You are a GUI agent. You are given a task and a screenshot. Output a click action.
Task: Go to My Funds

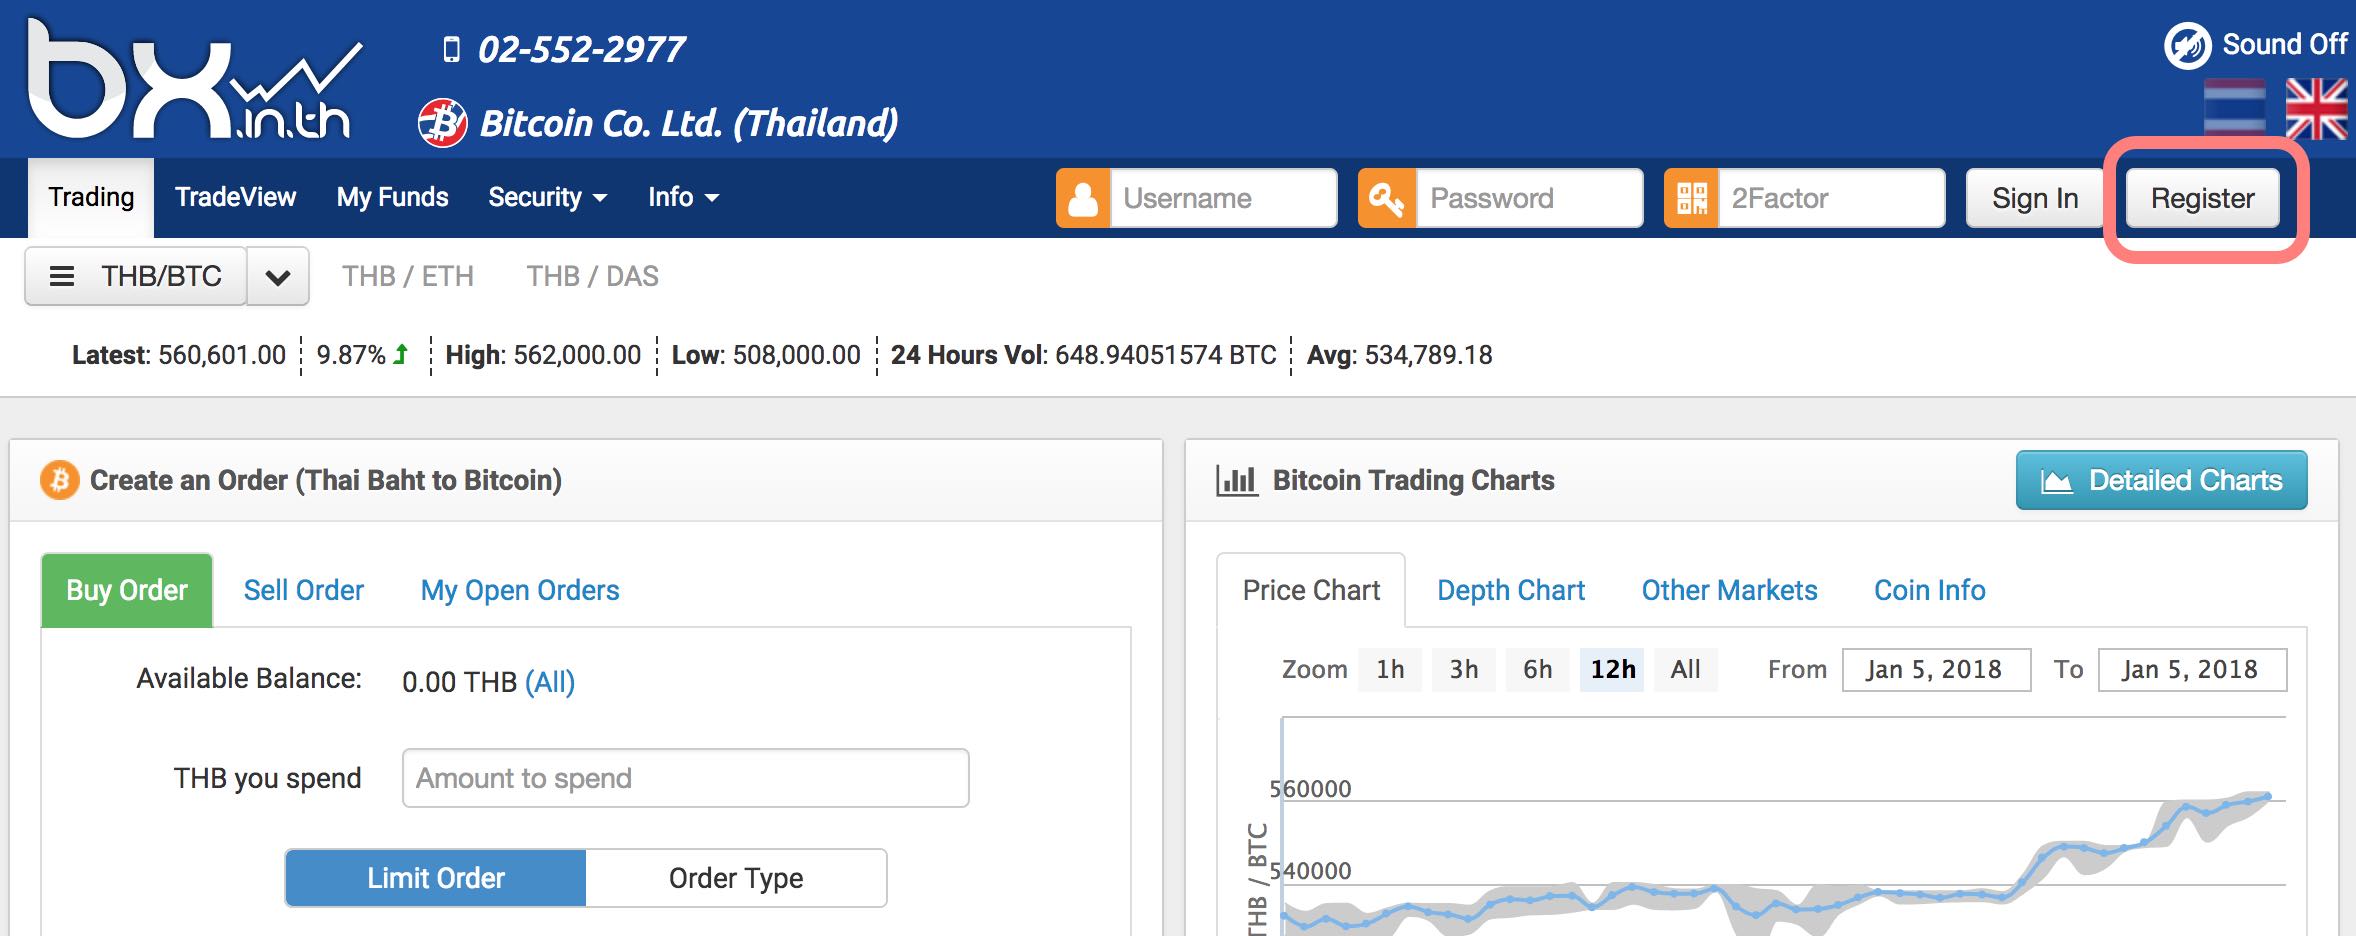[392, 197]
